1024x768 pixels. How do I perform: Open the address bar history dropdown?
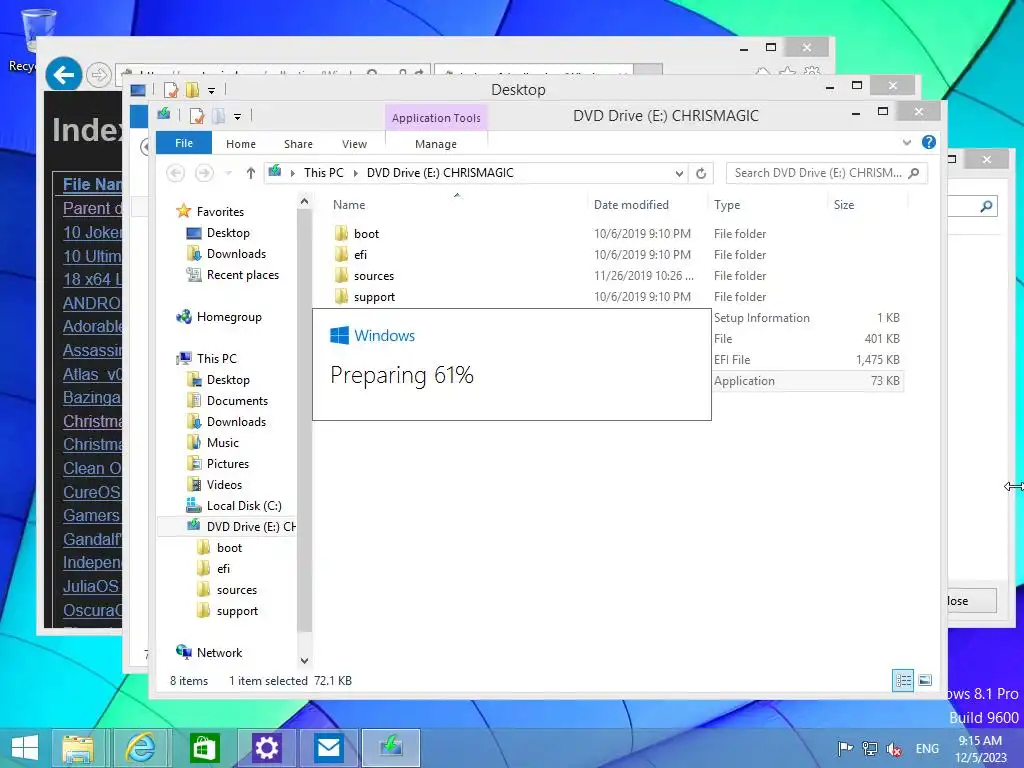[679, 173]
